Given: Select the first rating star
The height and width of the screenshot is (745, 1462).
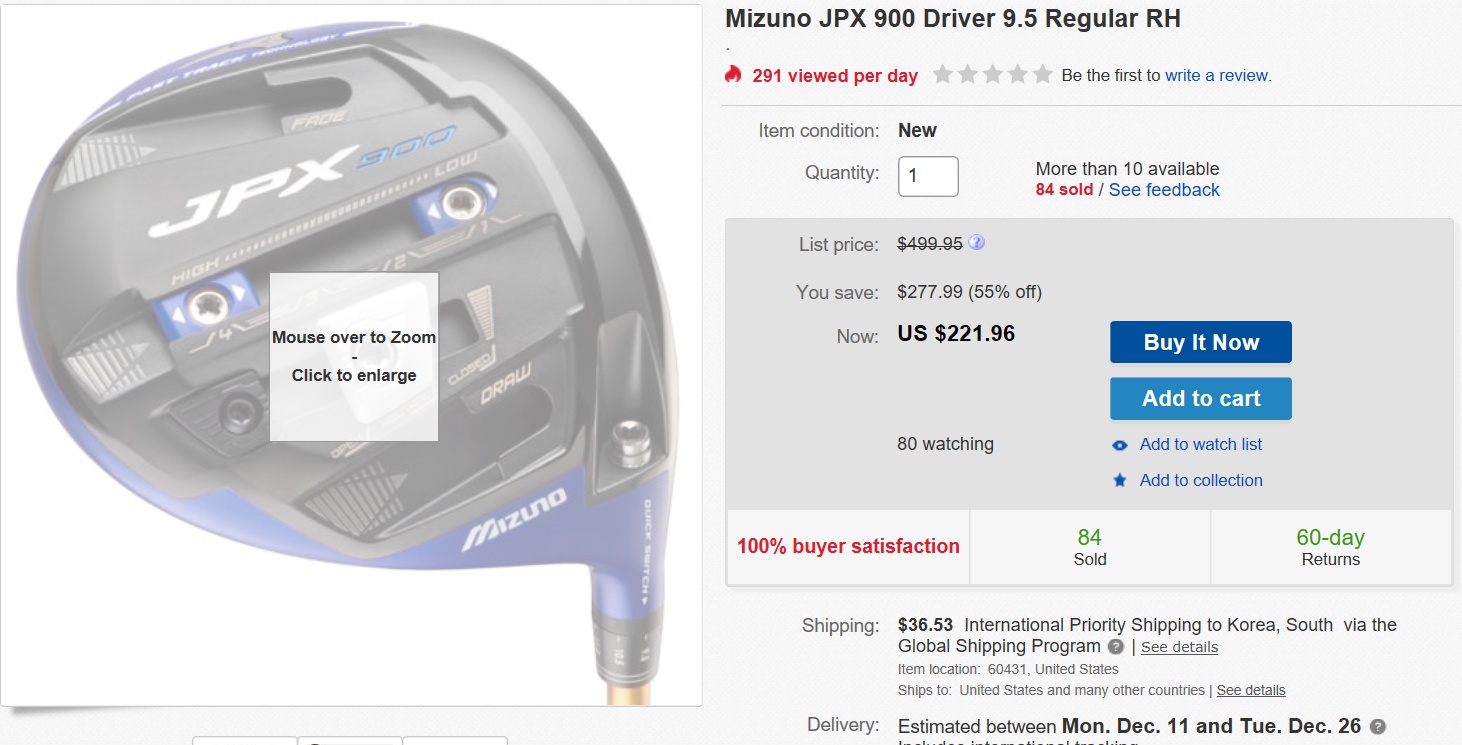Looking at the screenshot, I should (x=942, y=74).
